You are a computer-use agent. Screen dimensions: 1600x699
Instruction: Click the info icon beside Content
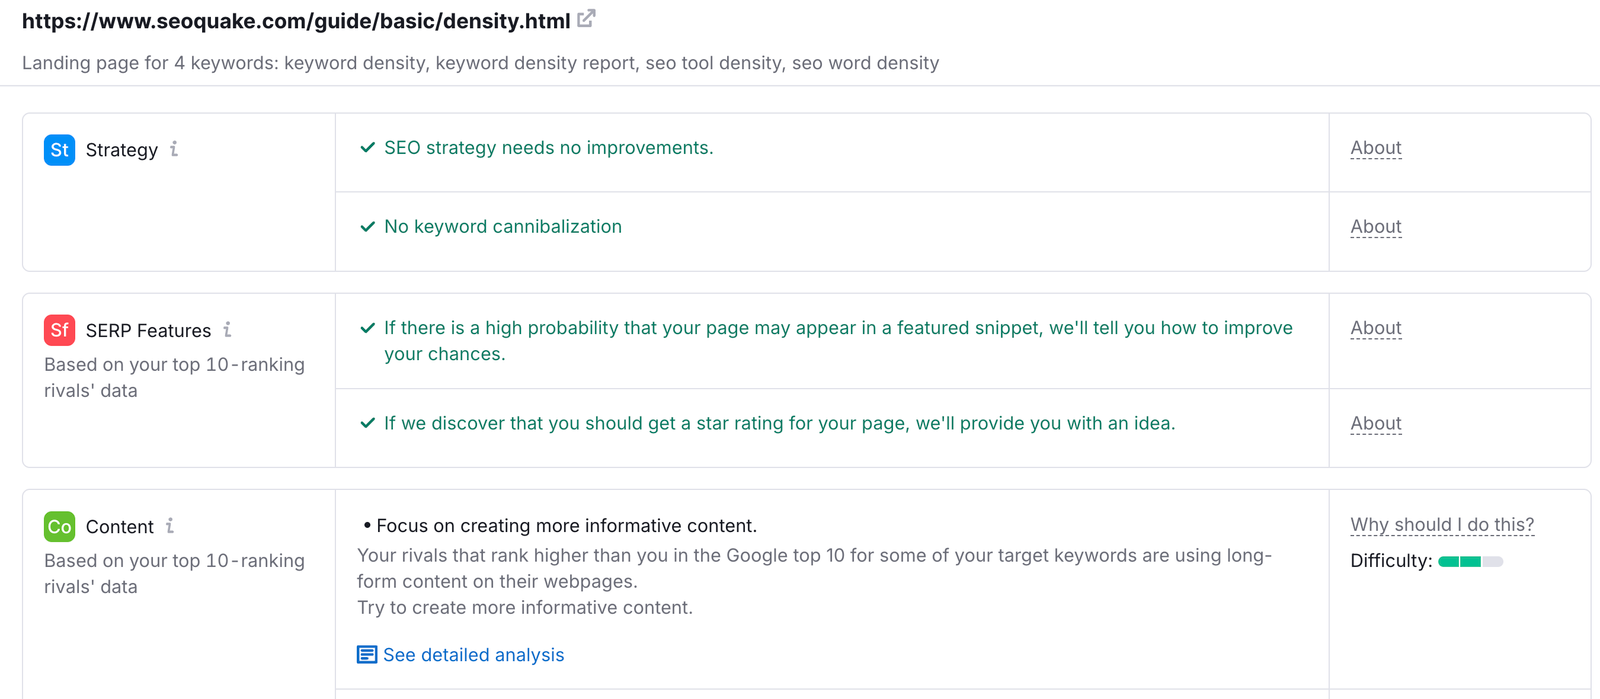(x=169, y=525)
